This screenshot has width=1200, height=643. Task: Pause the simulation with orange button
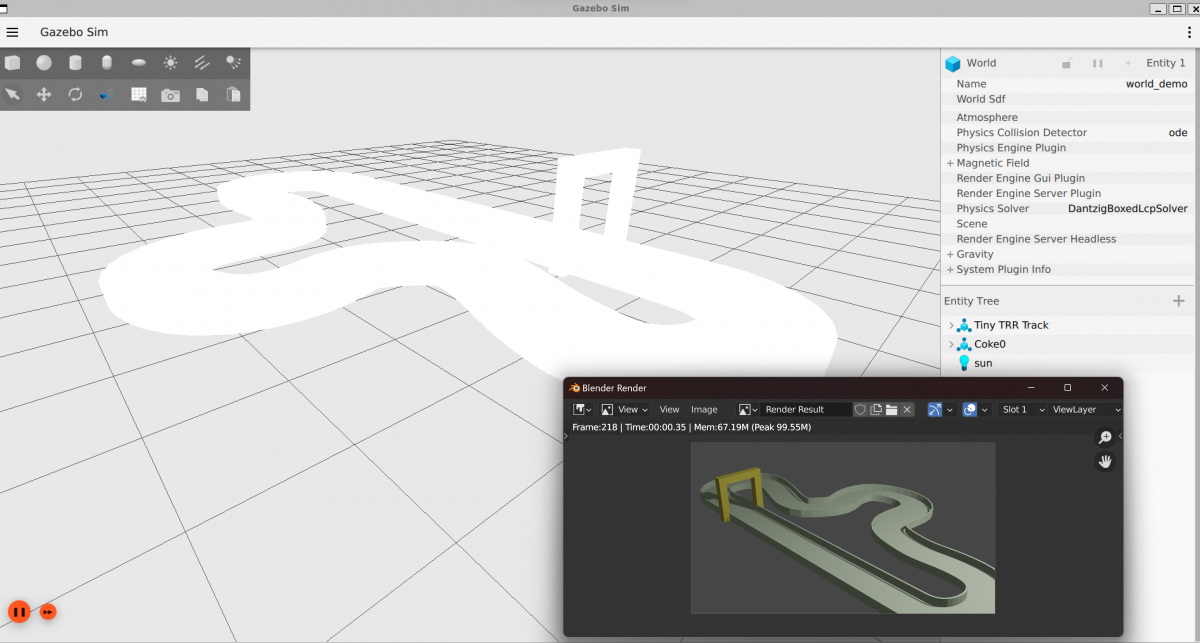pos(19,611)
